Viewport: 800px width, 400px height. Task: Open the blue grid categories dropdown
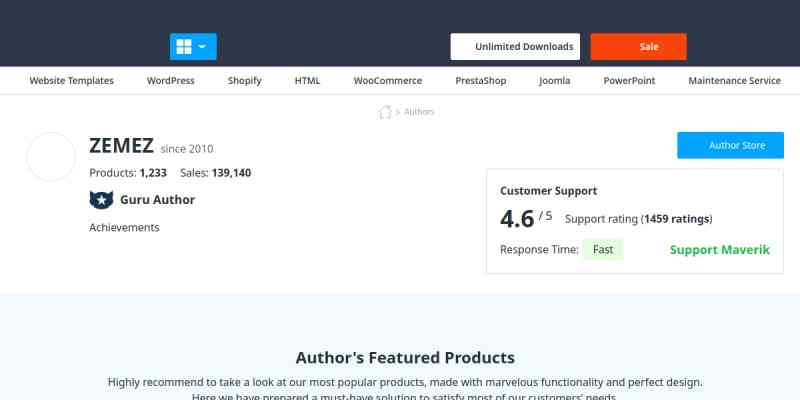point(193,47)
